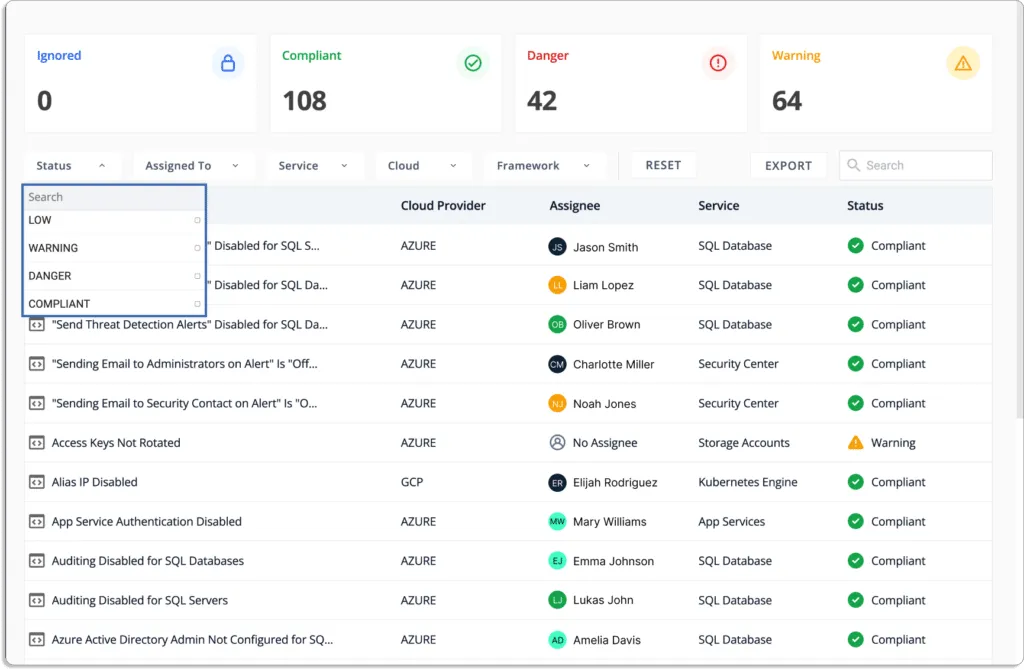Click the red exclamation icon on Danger card
Image resolution: width=1024 pixels, height=670 pixels.
[x=718, y=63]
